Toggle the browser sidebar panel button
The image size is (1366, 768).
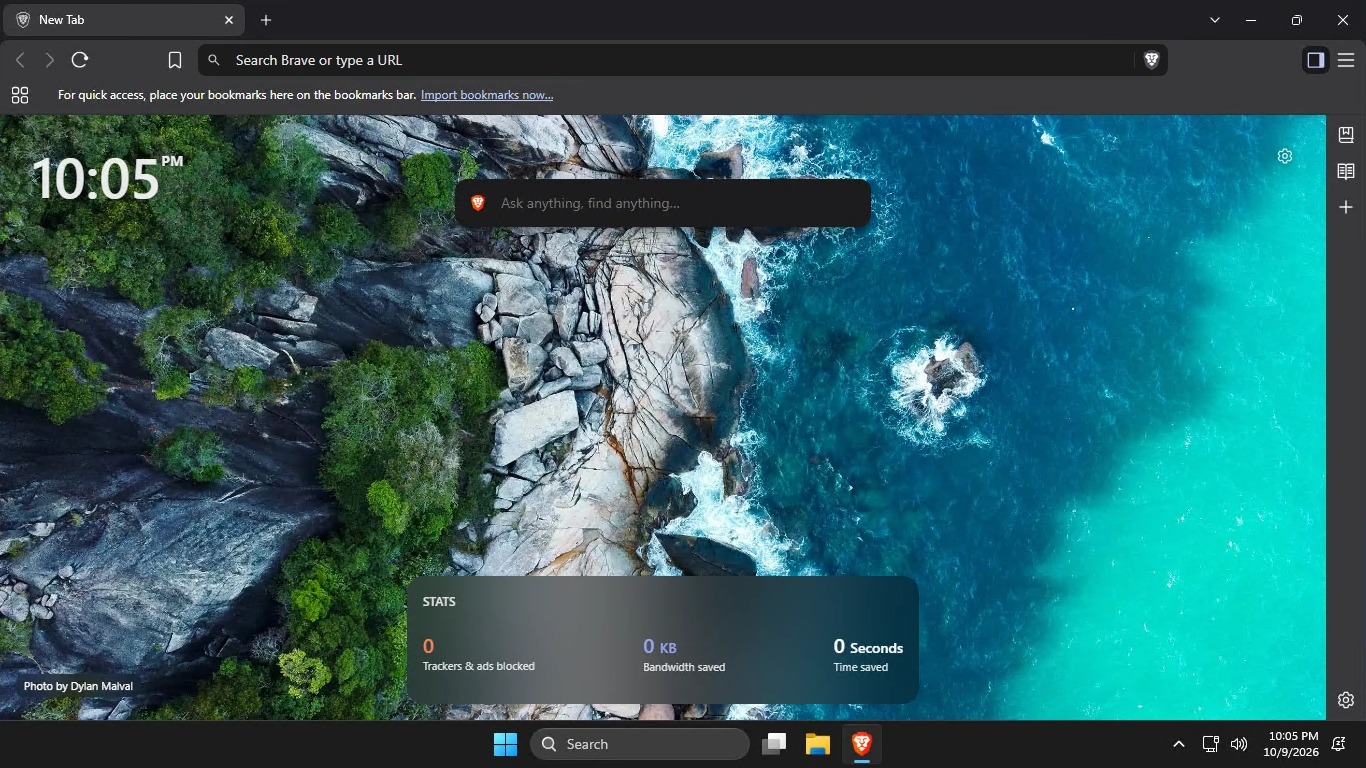1315,60
